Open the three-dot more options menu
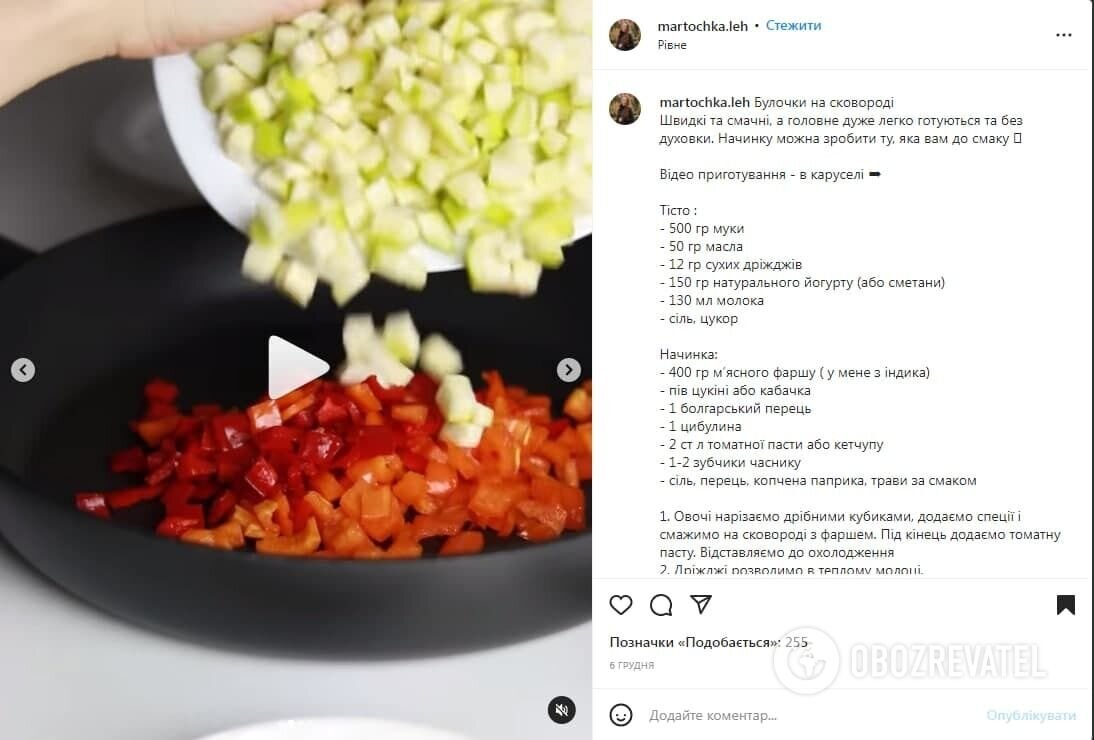Viewport: 1094px width, 740px height. pos(1063,35)
